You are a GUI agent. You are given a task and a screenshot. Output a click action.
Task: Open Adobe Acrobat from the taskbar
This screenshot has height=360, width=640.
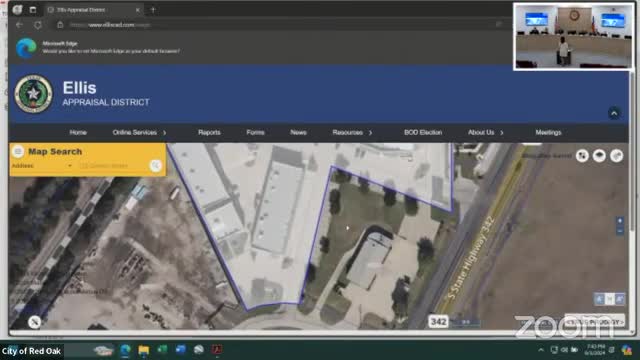[217, 350]
